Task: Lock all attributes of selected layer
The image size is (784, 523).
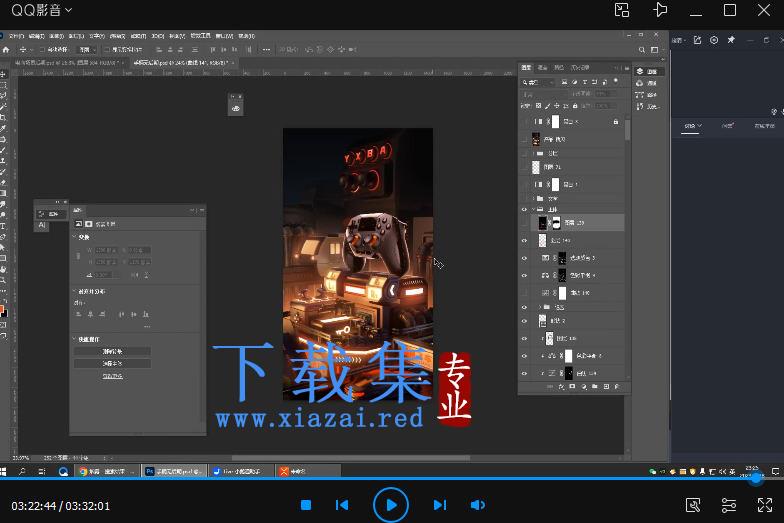Action: tap(575, 106)
